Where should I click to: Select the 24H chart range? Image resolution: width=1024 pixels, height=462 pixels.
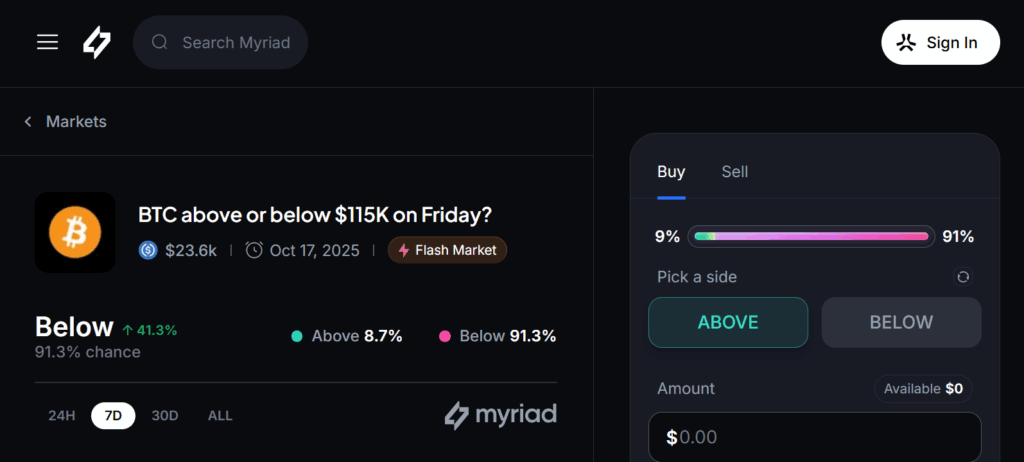62,415
